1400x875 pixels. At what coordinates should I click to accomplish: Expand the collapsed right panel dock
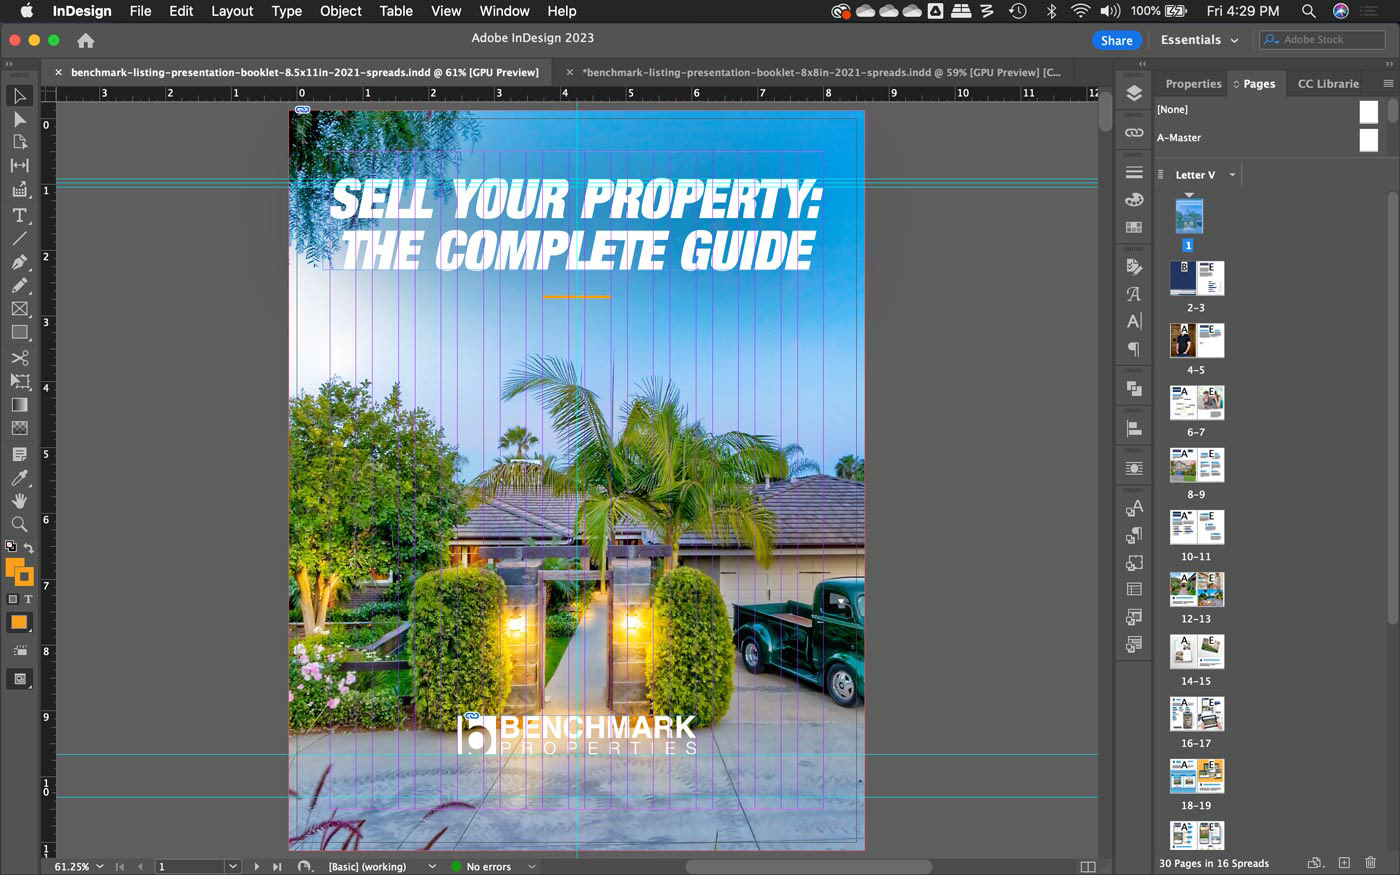click(1142, 63)
